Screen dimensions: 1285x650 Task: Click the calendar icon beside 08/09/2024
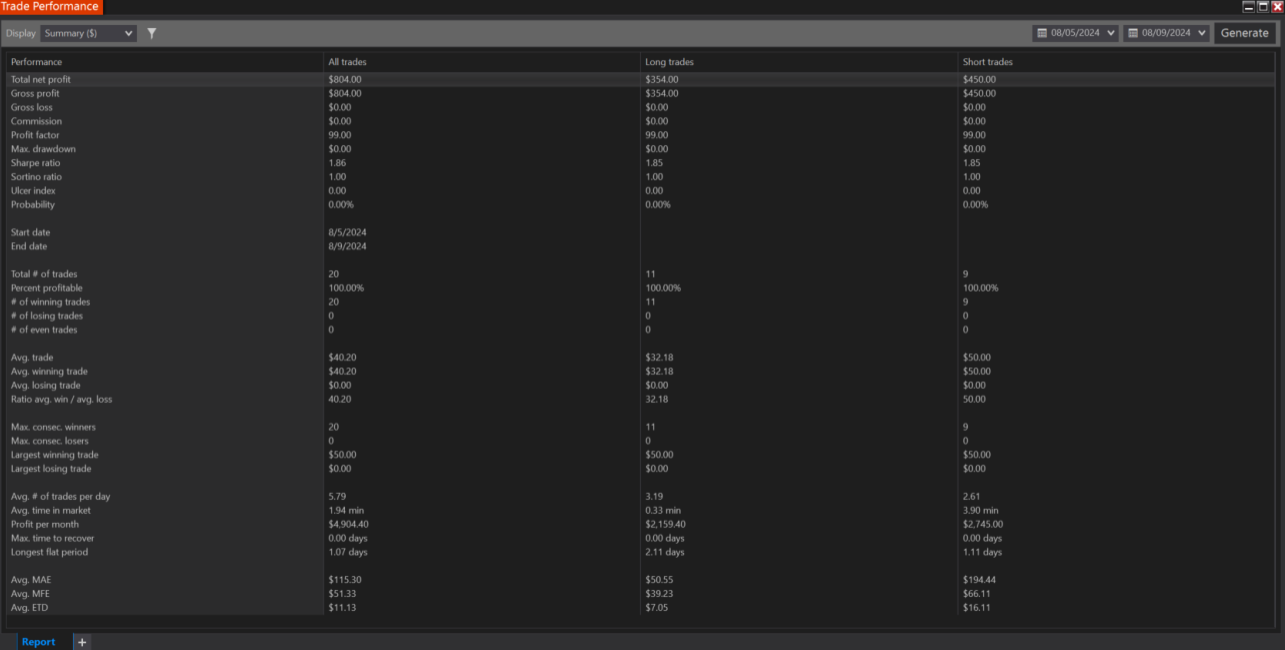(x=1133, y=33)
